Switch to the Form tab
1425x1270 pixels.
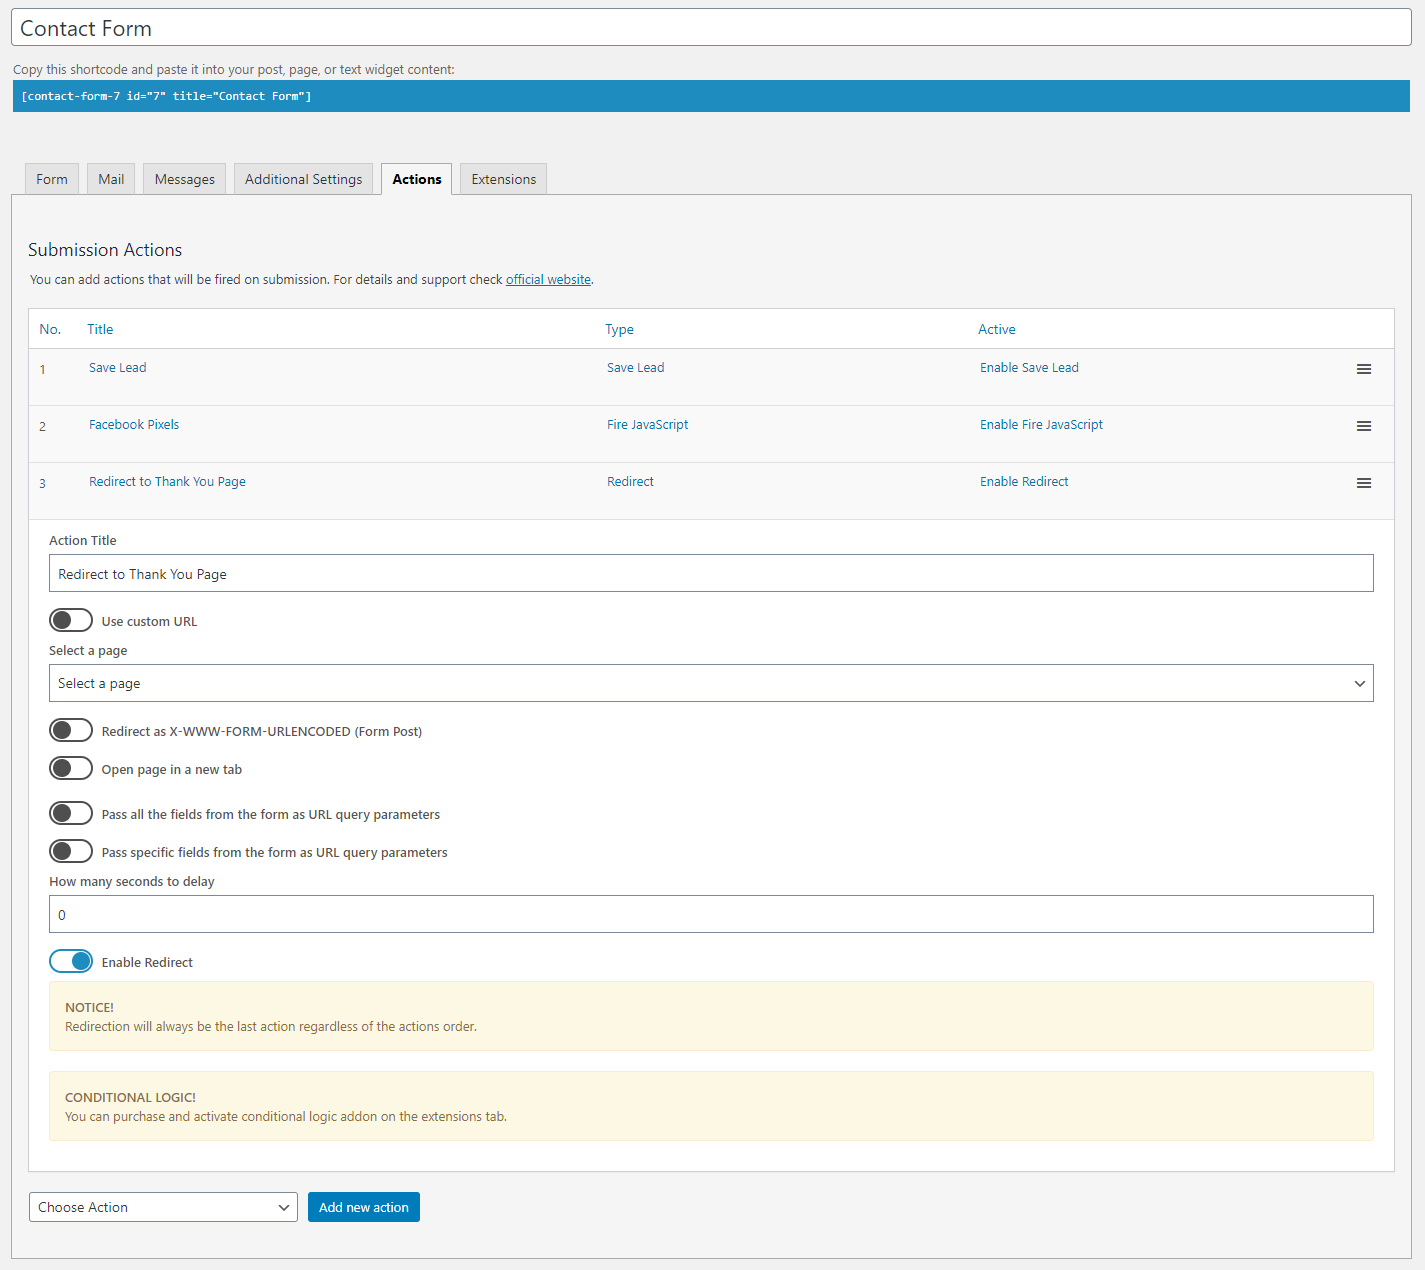52,179
